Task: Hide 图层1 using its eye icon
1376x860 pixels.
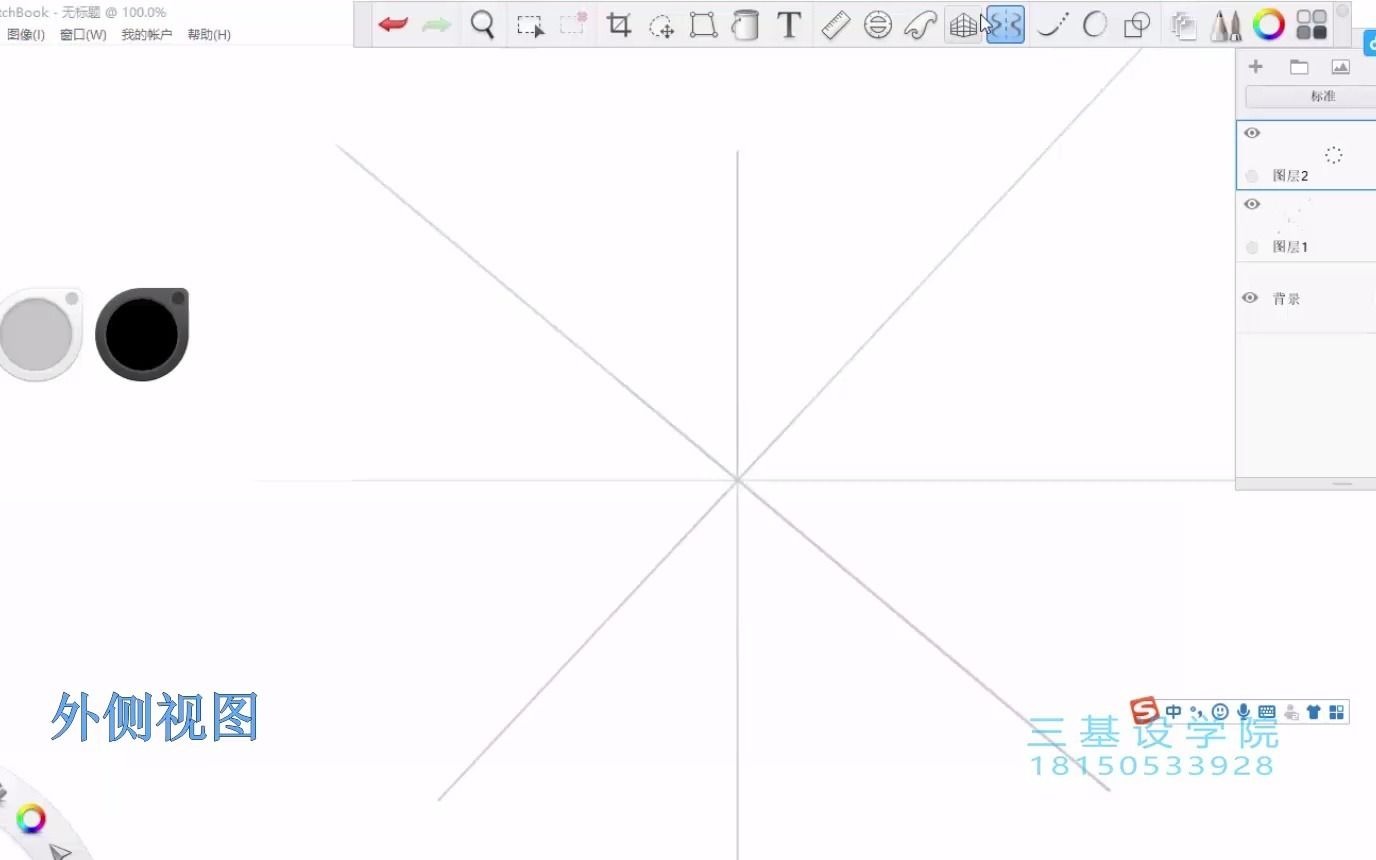Action: click(1252, 204)
